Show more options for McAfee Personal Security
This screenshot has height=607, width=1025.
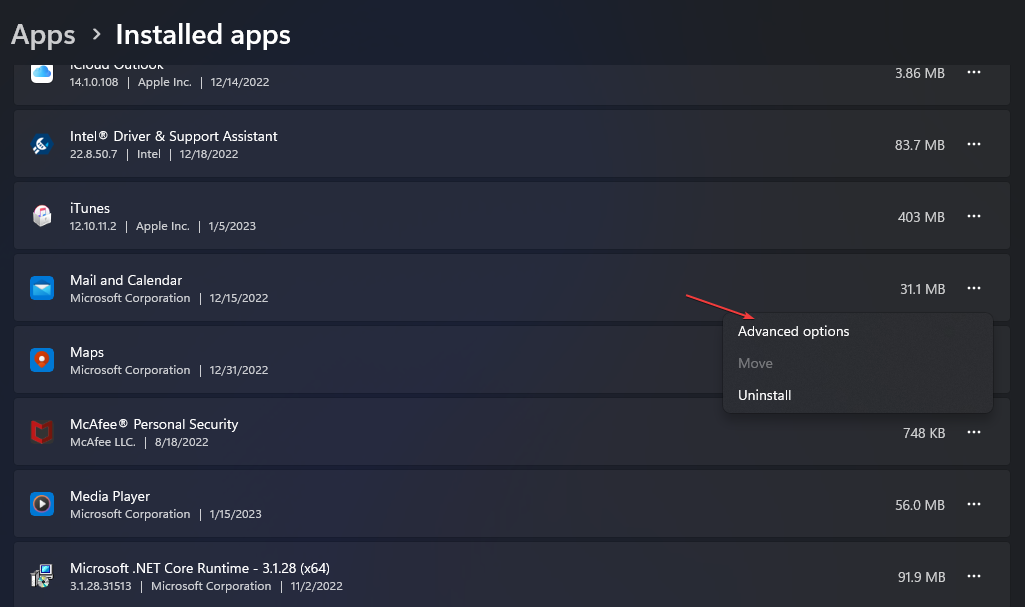973,433
